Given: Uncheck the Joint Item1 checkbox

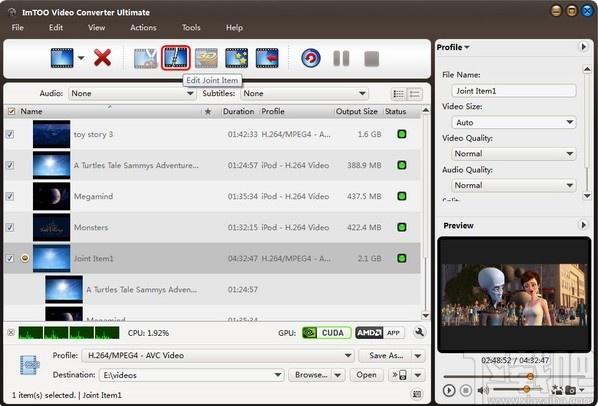Looking at the screenshot, I should [10, 258].
